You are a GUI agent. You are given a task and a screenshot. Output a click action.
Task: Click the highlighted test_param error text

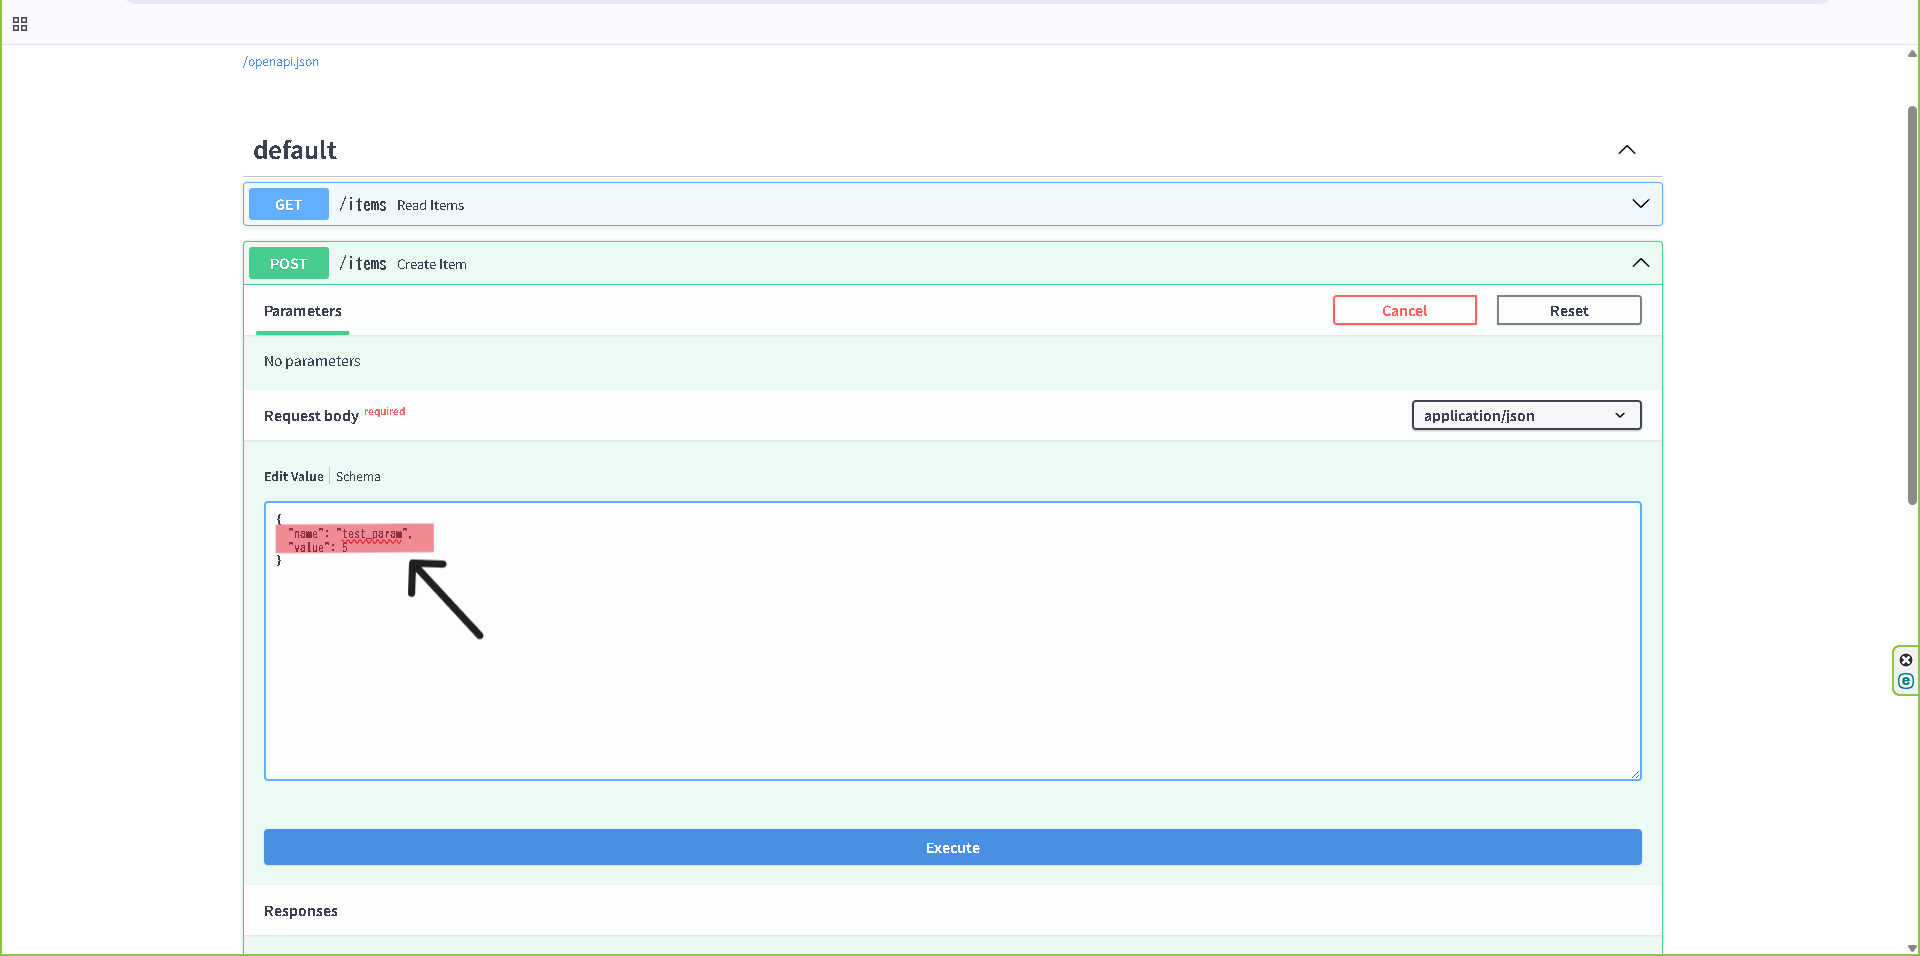pyautogui.click(x=375, y=534)
